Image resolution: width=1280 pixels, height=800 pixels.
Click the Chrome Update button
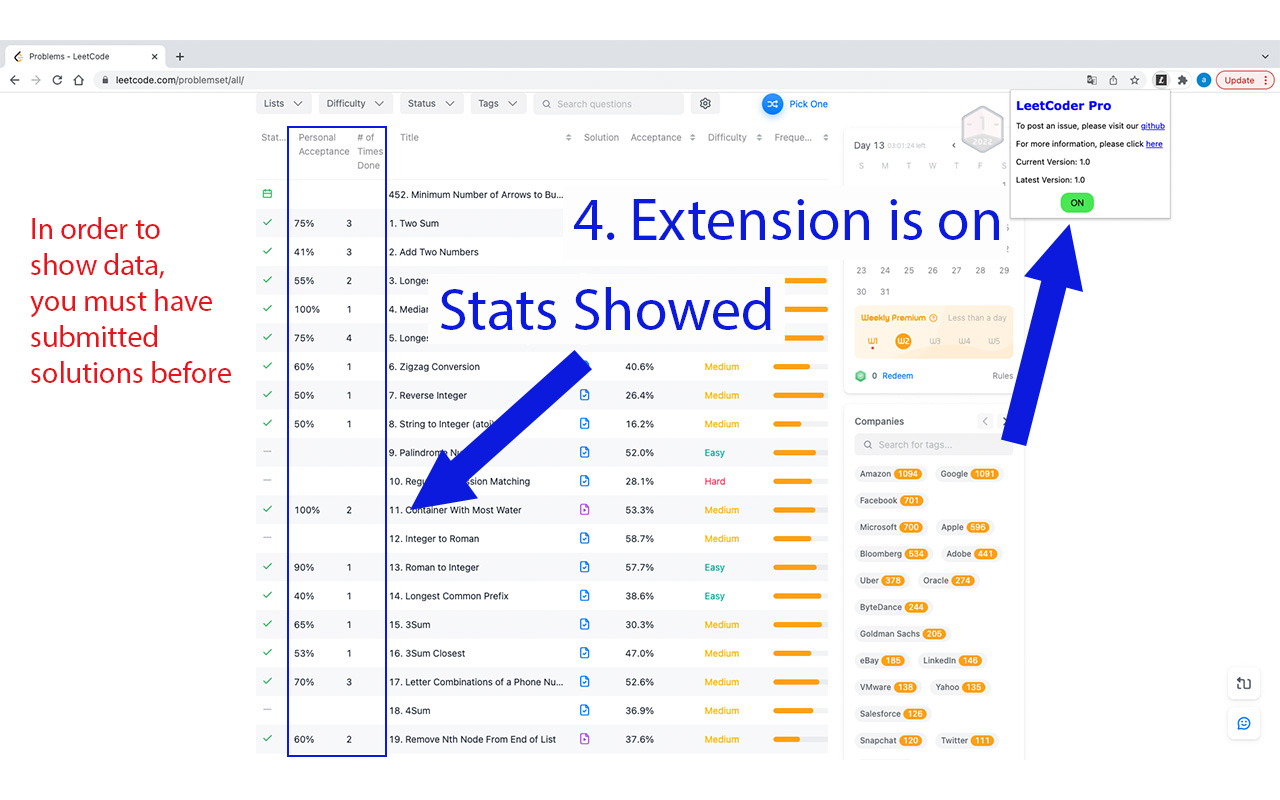coord(1245,80)
